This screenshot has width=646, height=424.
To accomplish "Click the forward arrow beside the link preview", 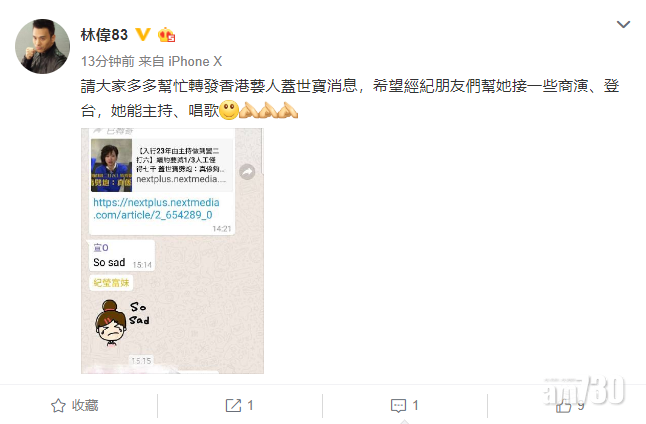I will coord(247,172).
